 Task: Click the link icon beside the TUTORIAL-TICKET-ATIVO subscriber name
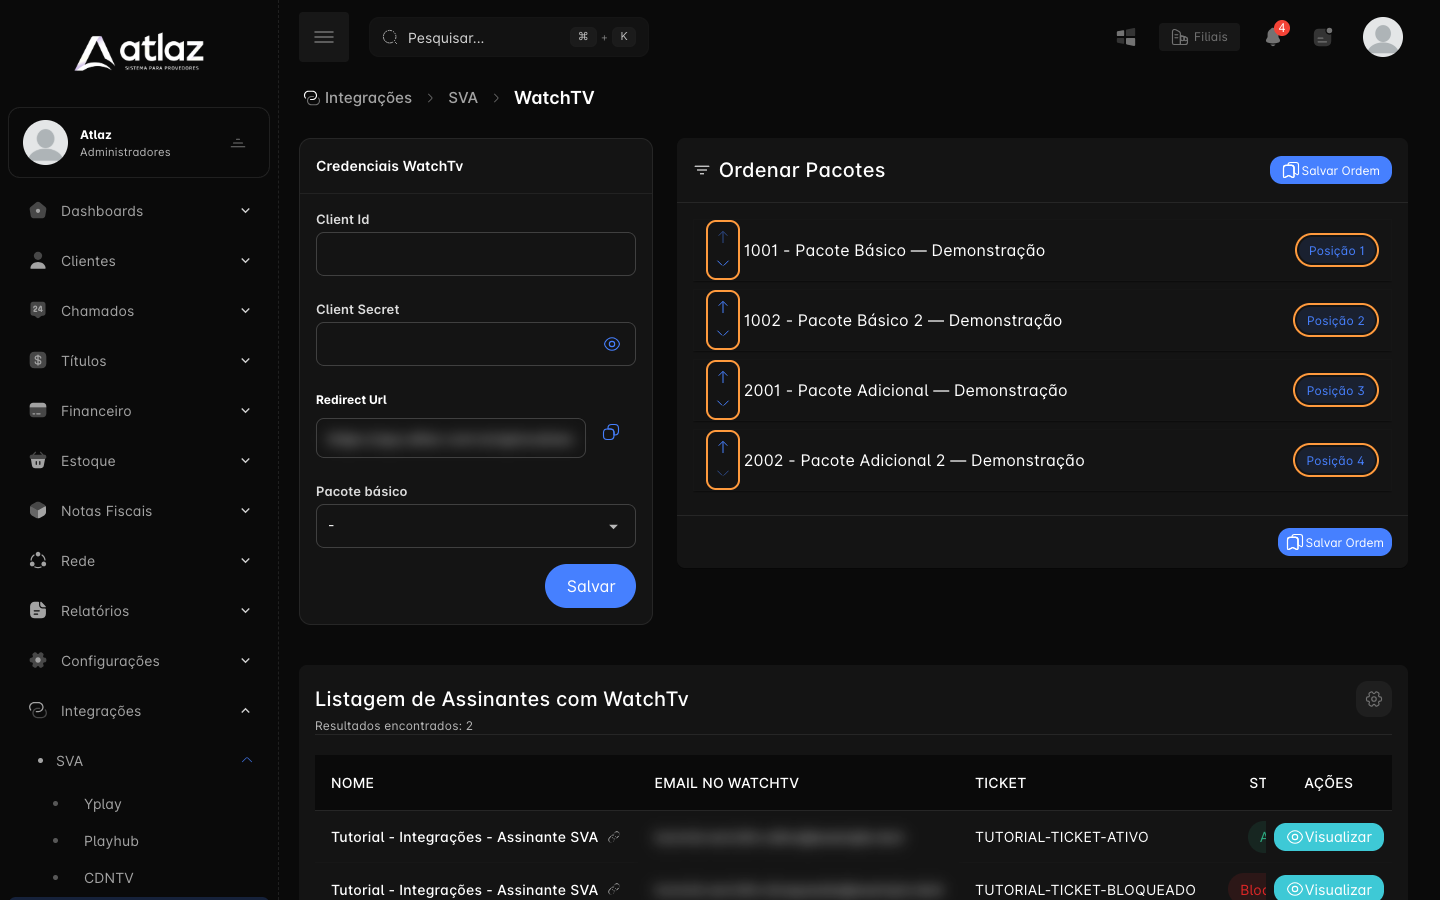click(x=614, y=837)
